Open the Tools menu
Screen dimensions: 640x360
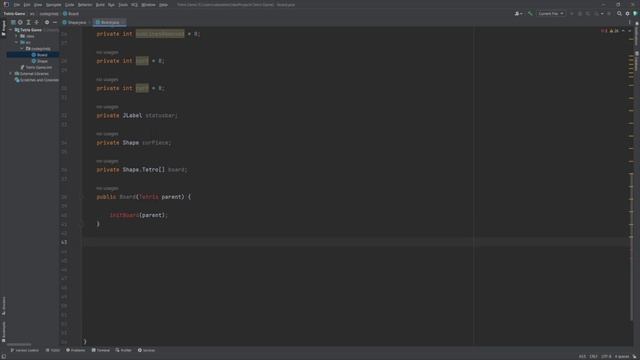click(x=123, y=5)
